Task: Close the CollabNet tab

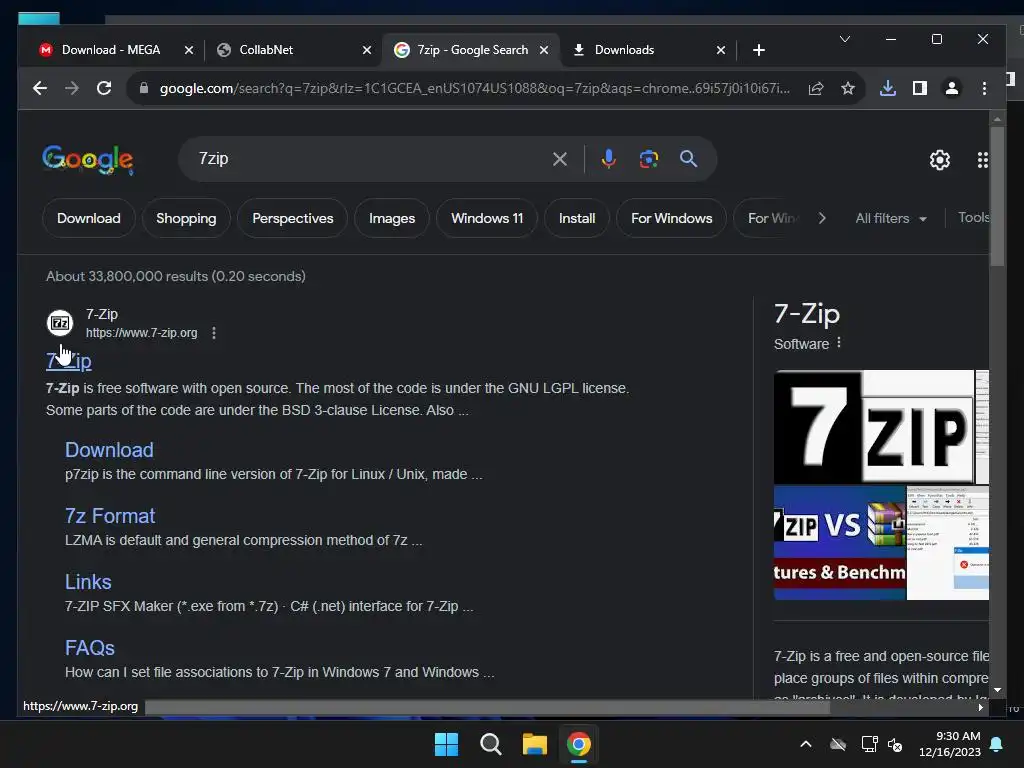Action: point(367,50)
